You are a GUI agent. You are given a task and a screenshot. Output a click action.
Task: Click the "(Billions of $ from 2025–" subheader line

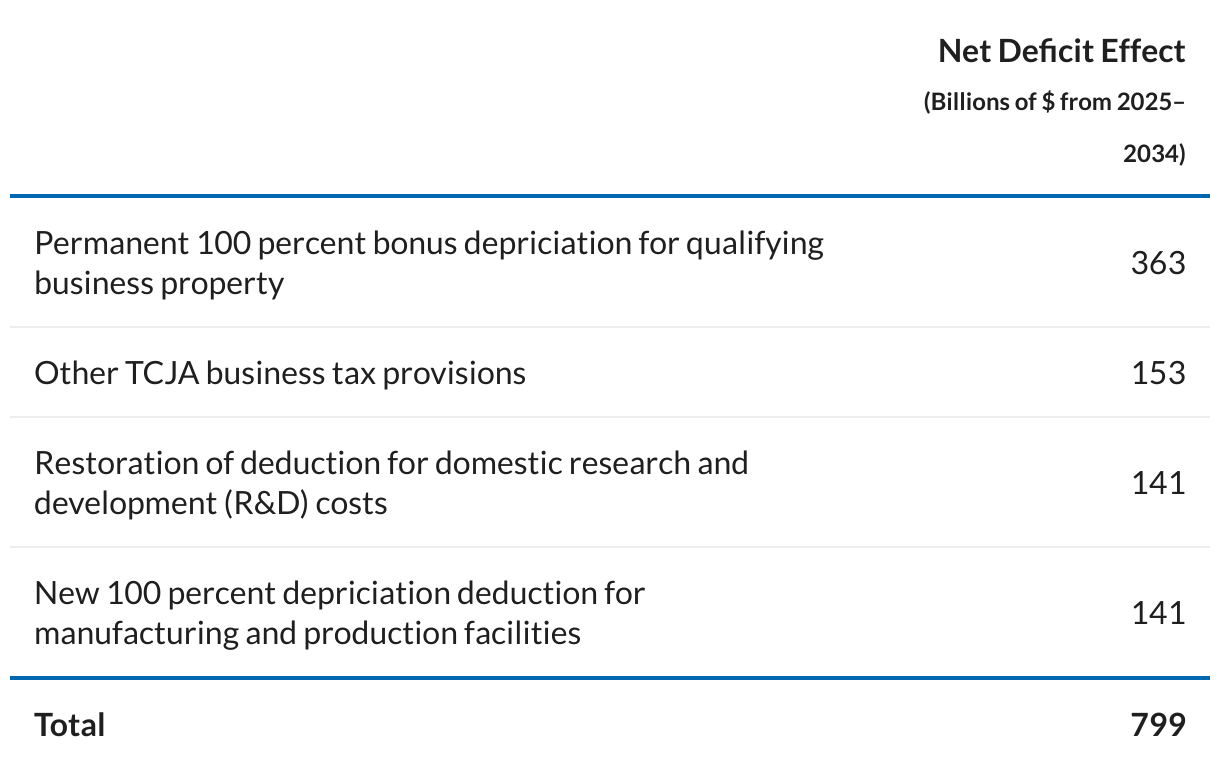click(1054, 102)
